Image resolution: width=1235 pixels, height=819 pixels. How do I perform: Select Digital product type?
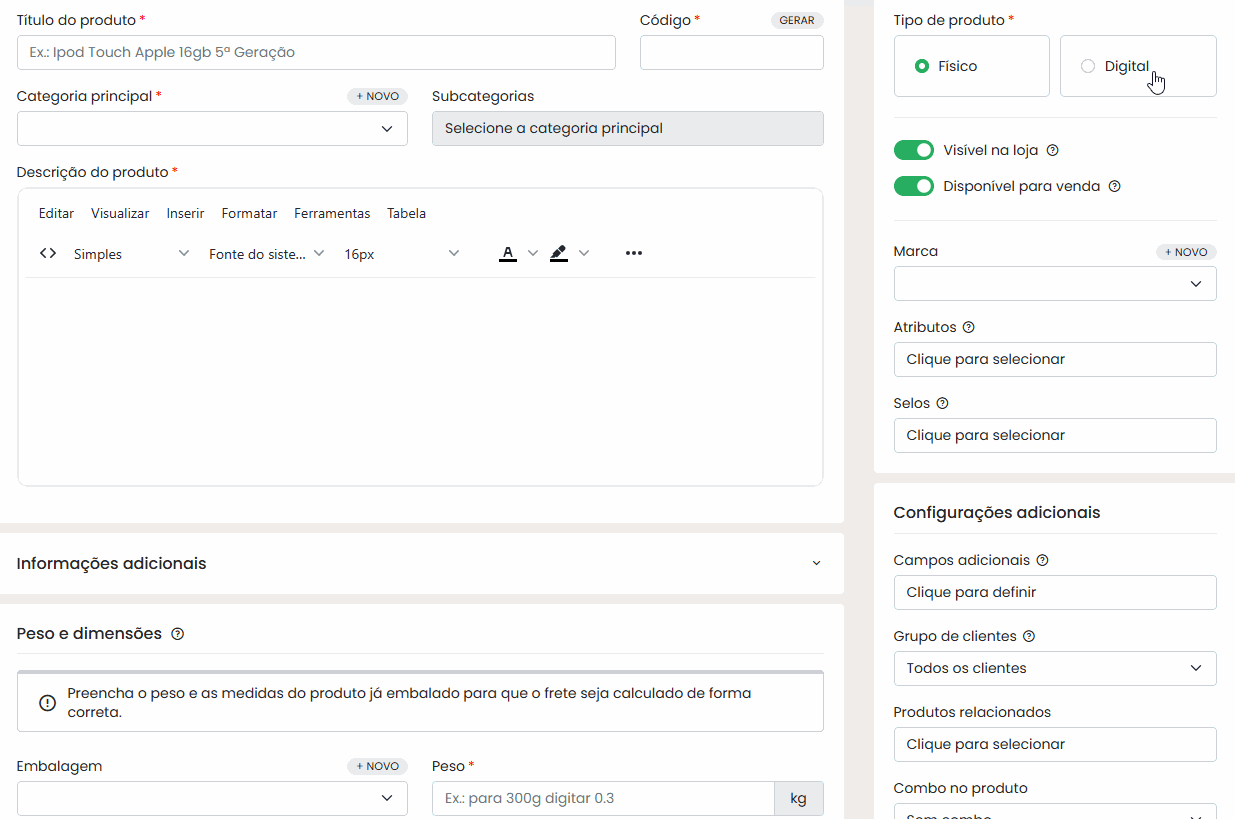pyautogui.click(x=1138, y=66)
